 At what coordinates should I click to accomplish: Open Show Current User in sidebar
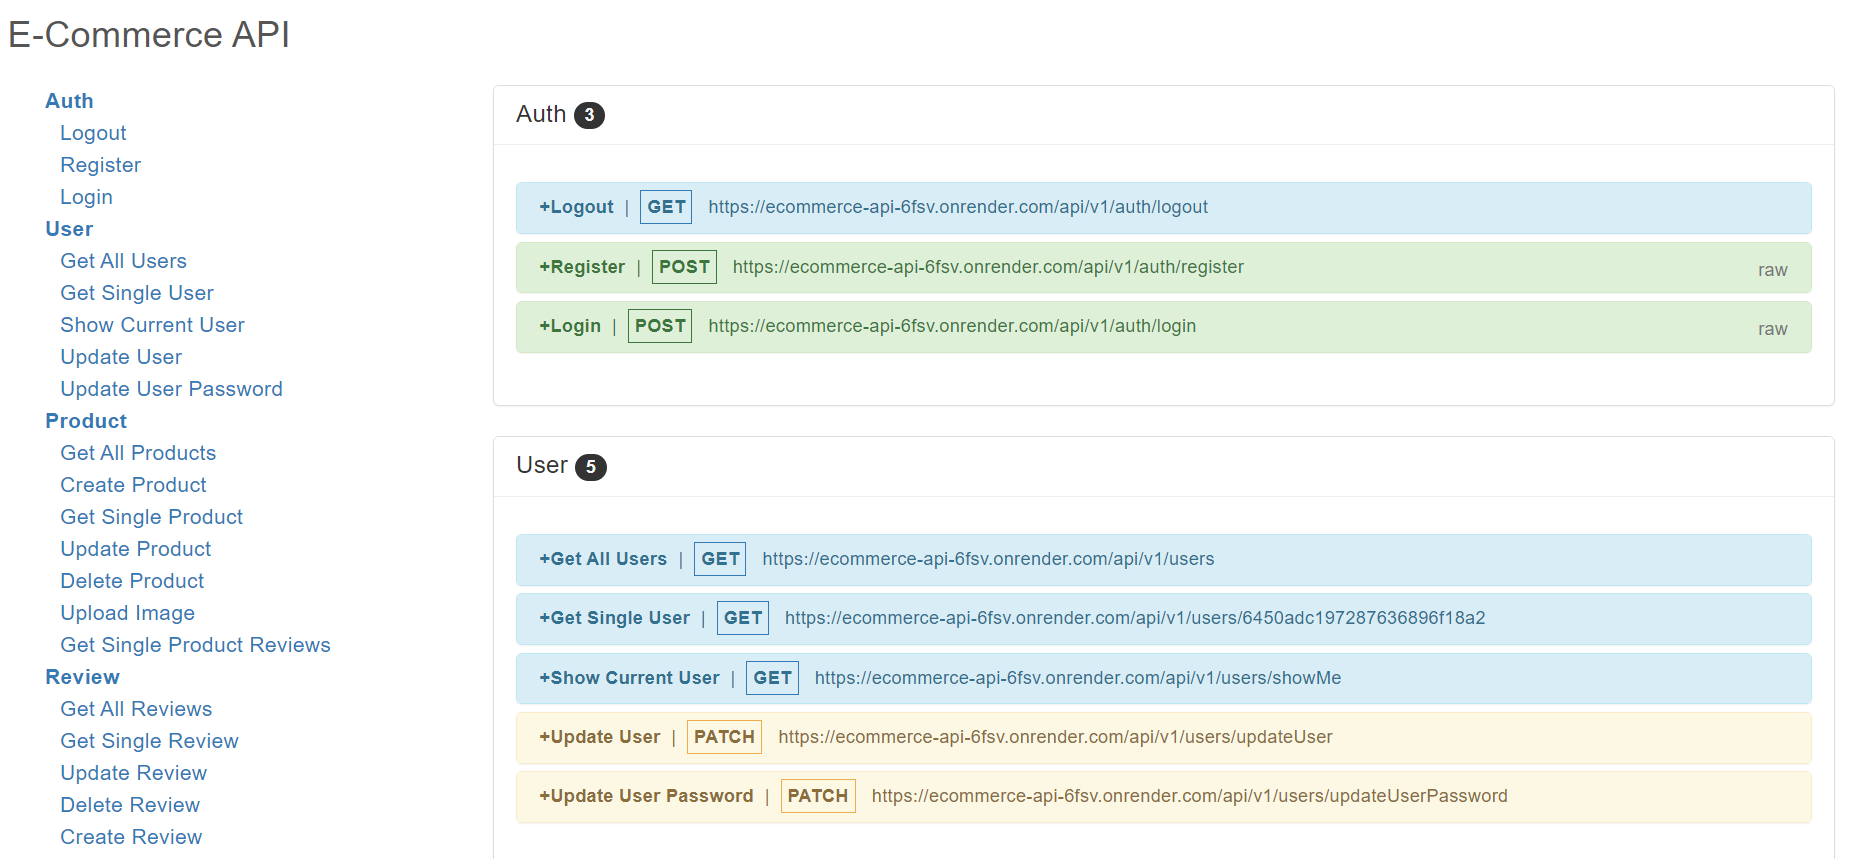[x=152, y=325]
